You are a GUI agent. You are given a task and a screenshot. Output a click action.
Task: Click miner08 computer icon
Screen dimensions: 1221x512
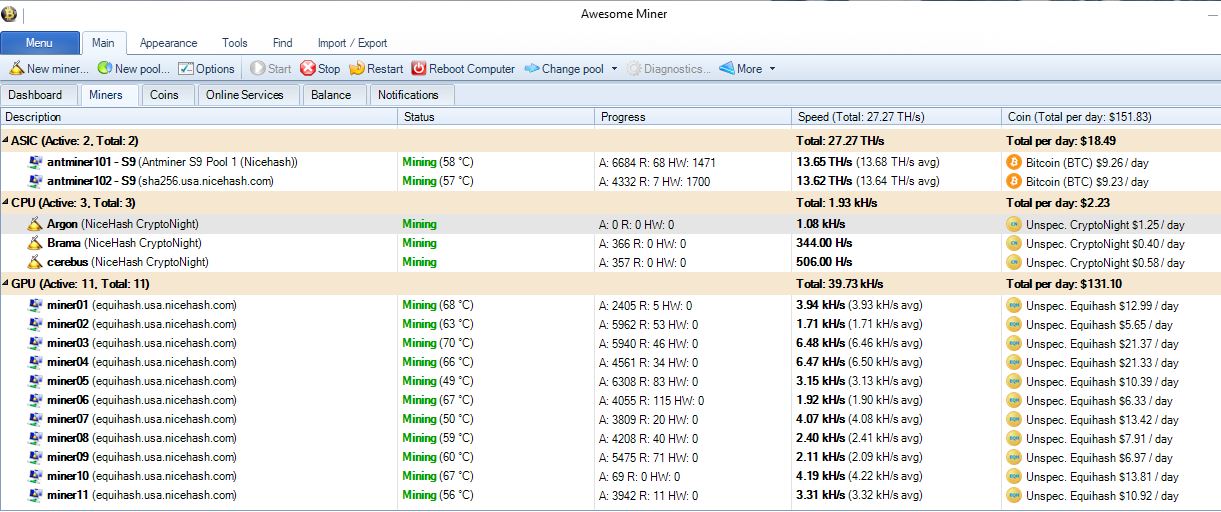[36, 438]
